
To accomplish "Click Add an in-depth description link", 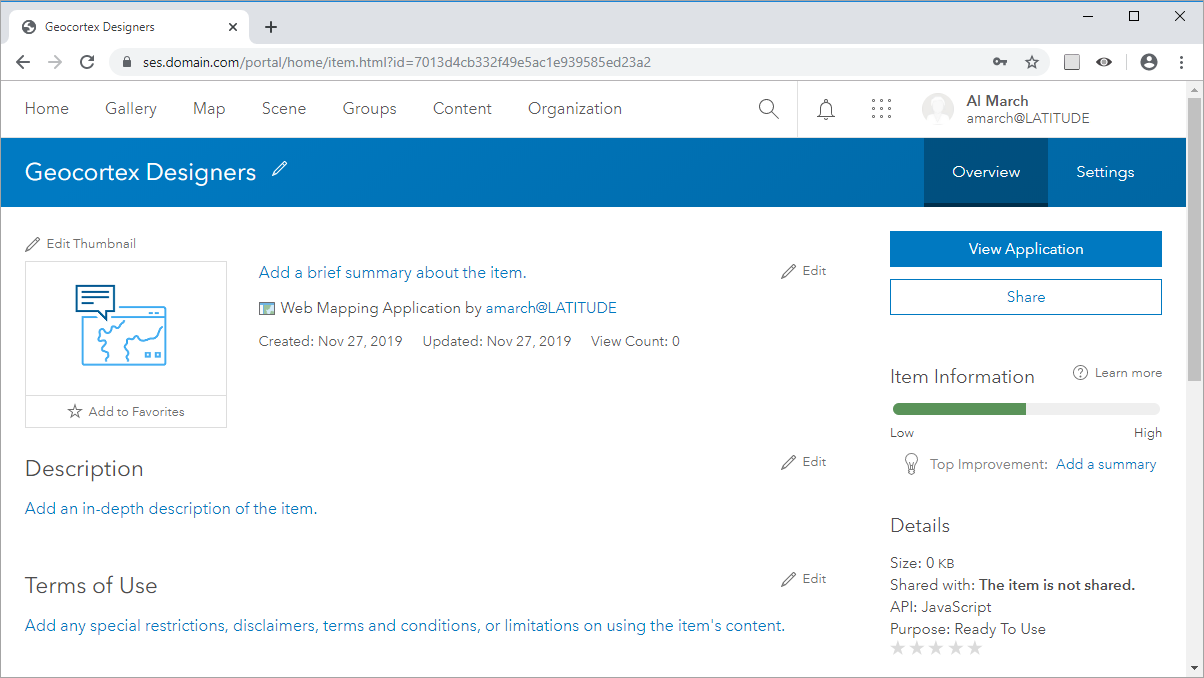I will tap(169, 508).
